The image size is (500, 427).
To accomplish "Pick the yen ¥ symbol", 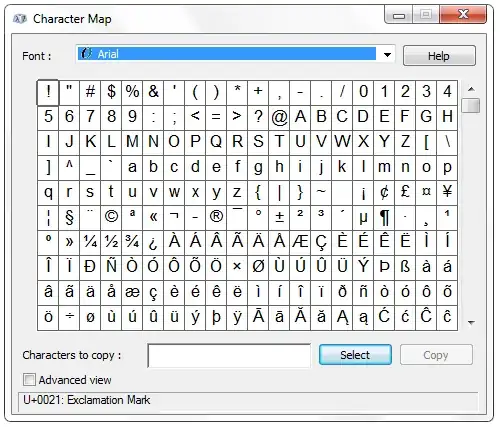I will (x=447, y=193).
